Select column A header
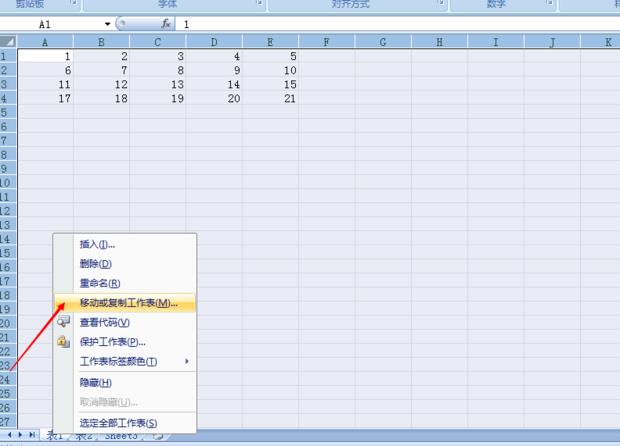Image resolution: width=620 pixels, height=446 pixels. [45, 42]
